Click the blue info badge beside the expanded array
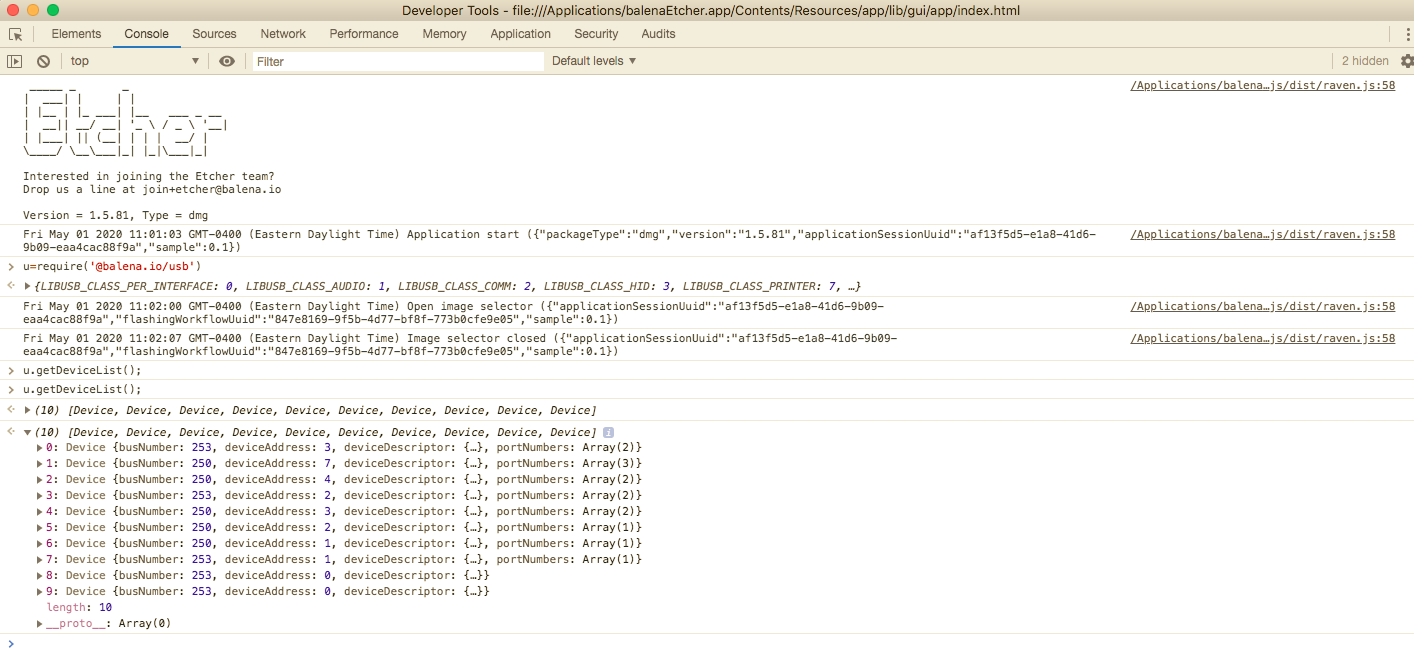This screenshot has height=666, width=1414. tap(608, 432)
